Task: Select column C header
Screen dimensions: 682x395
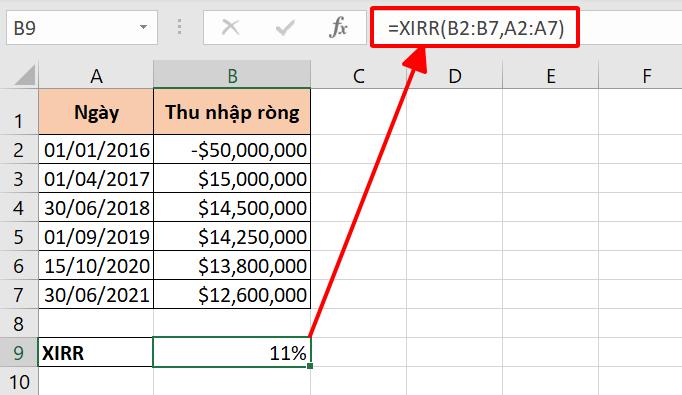Action: [x=358, y=76]
